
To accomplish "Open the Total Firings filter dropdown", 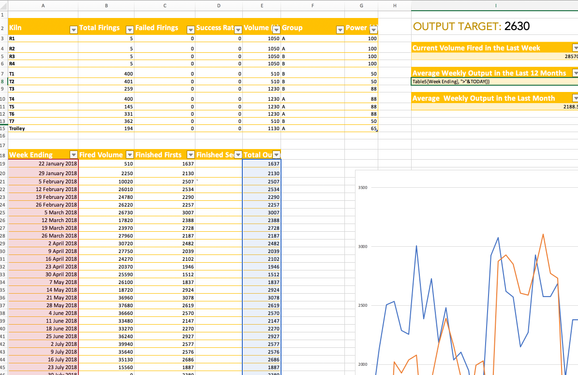I will click(x=129, y=30).
